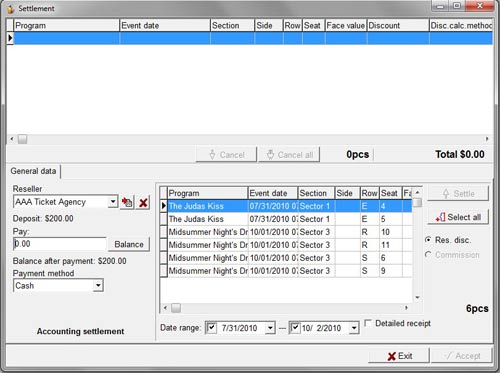Click the ticket list horizontal scrollbar thumb
Screen dimensions: 500x373
coord(176,308)
